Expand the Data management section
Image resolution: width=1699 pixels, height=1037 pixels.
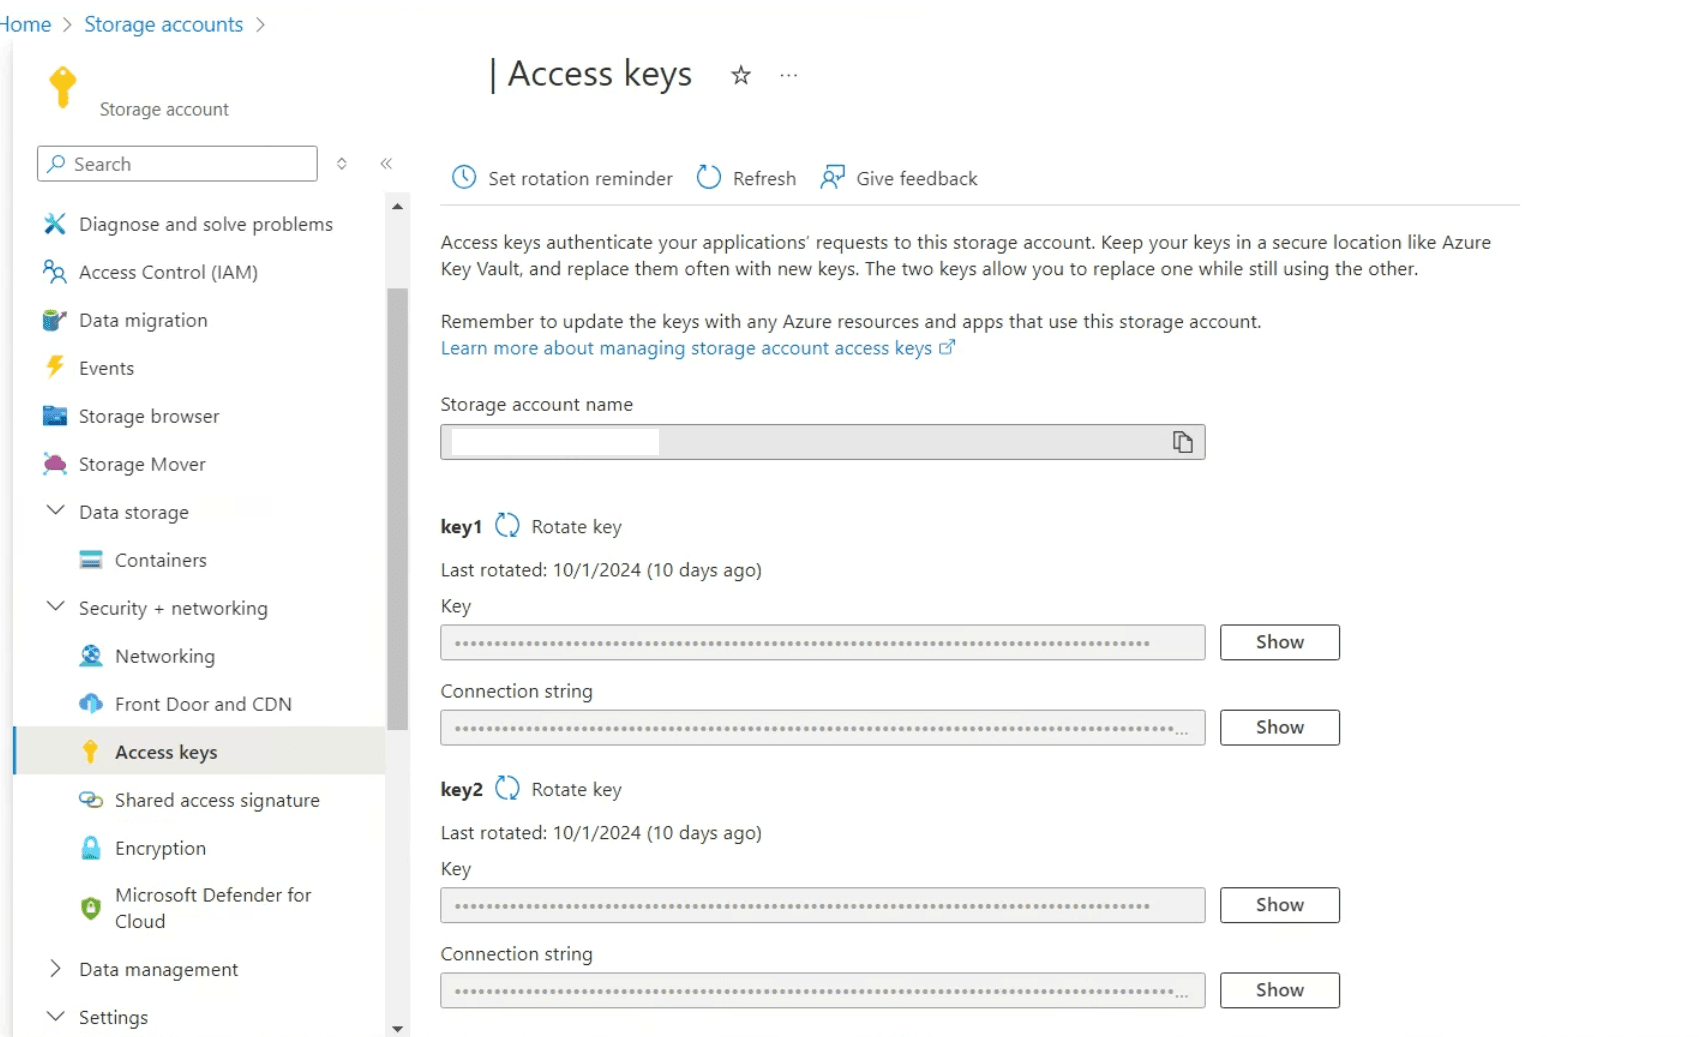pyautogui.click(x=56, y=969)
